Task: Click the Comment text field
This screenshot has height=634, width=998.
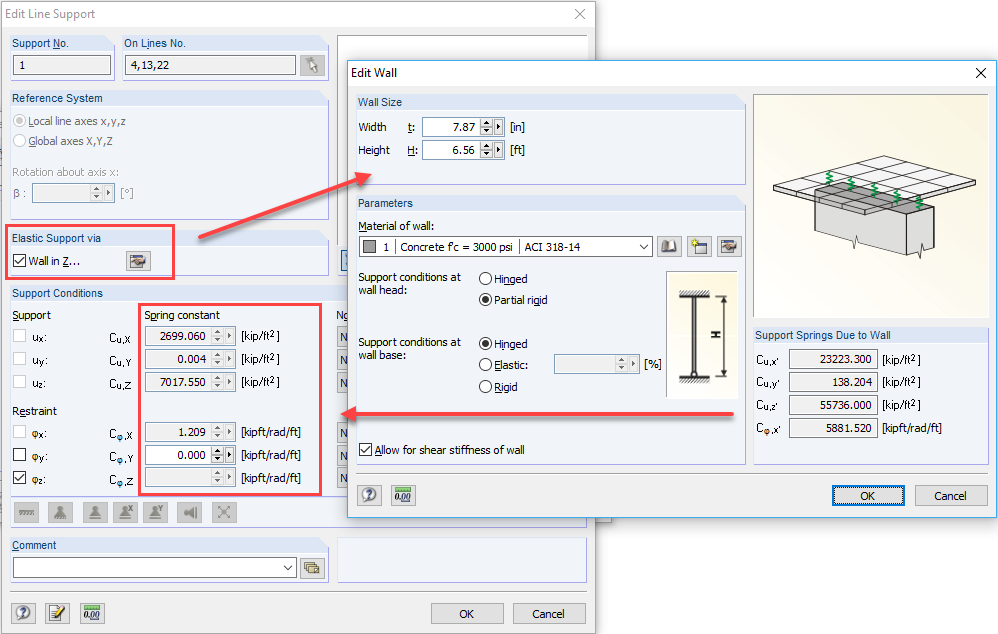Action: (x=146, y=568)
